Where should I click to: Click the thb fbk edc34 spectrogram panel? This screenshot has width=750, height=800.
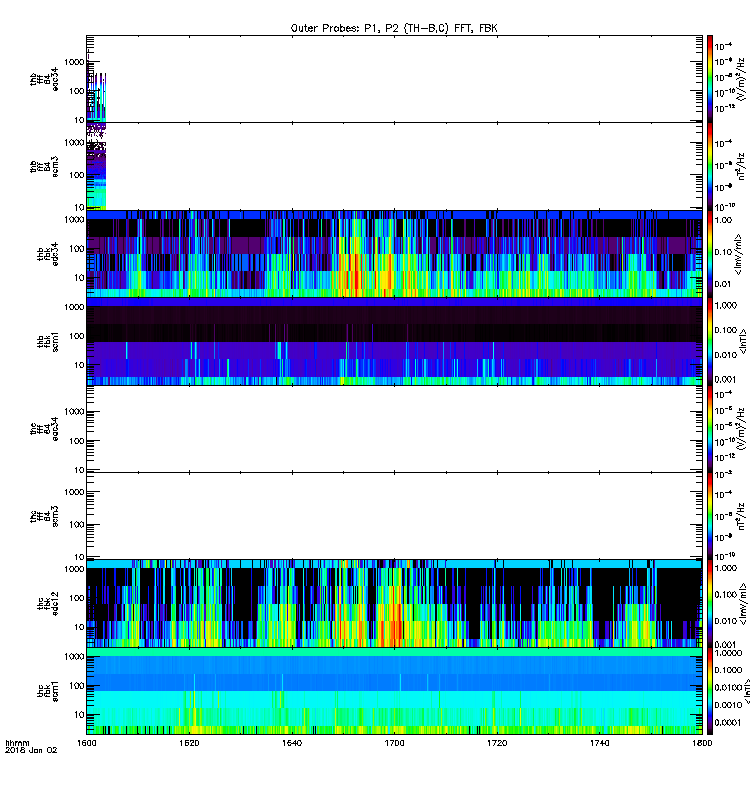pos(394,254)
